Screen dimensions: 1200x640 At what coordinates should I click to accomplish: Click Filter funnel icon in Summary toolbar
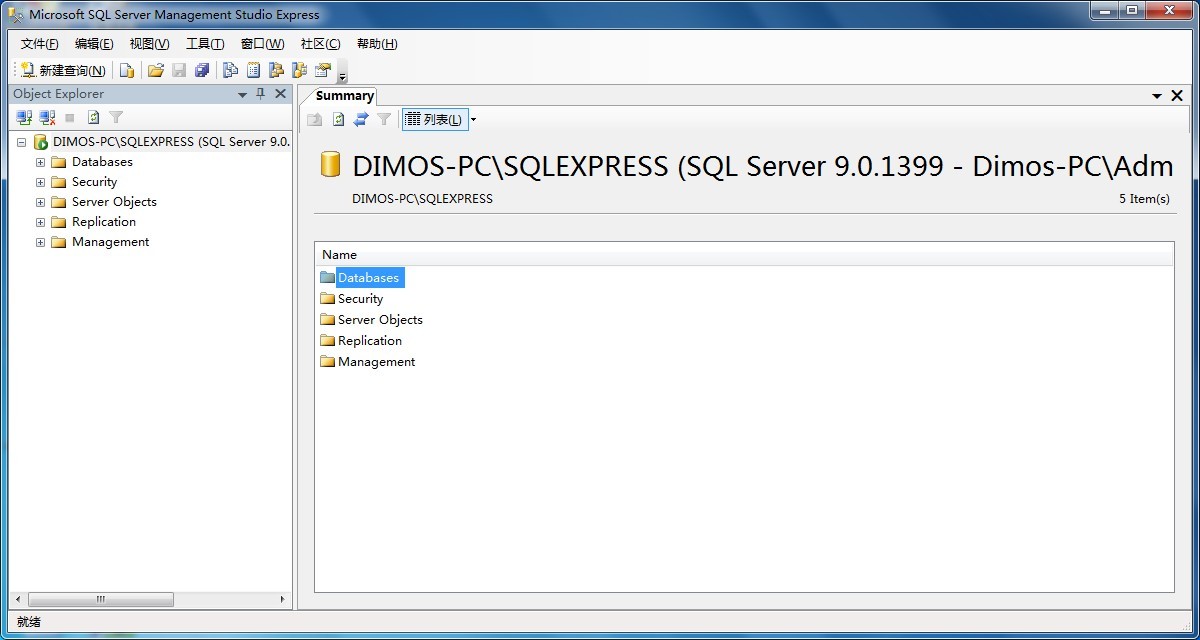pyautogui.click(x=384, y=119)
